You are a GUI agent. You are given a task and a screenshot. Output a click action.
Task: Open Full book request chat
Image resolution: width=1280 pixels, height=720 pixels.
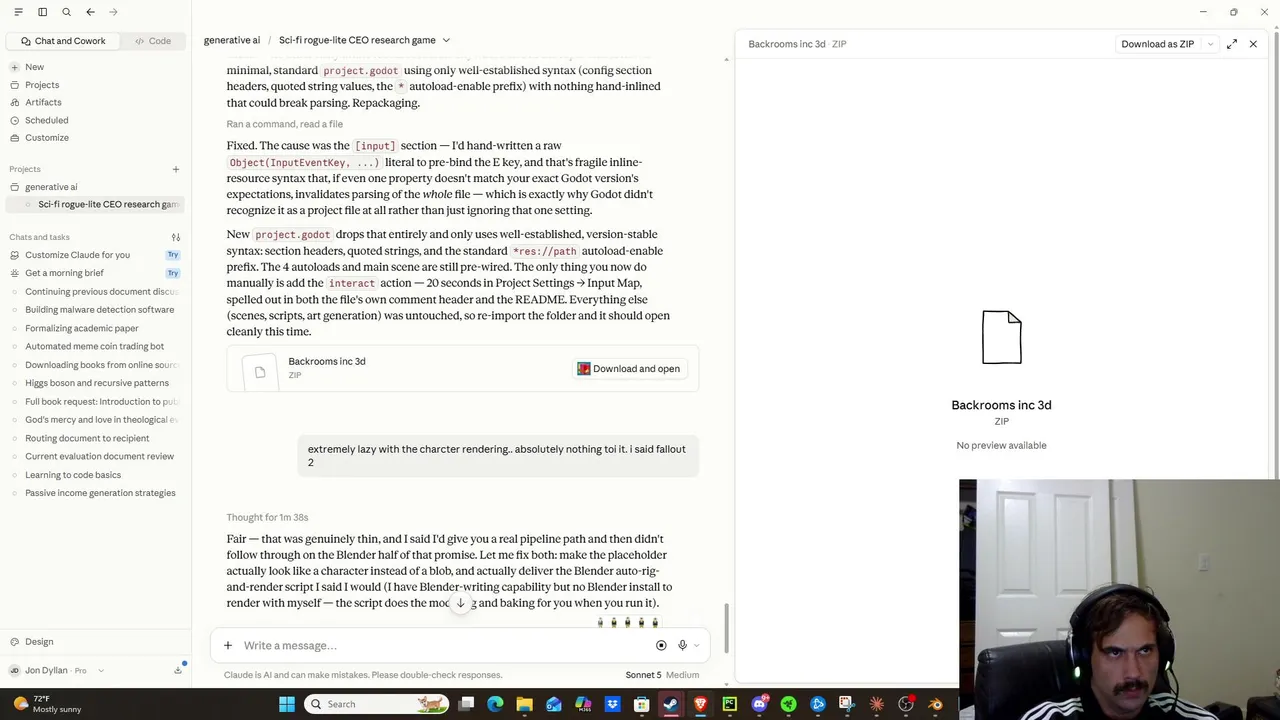point(101,401)
